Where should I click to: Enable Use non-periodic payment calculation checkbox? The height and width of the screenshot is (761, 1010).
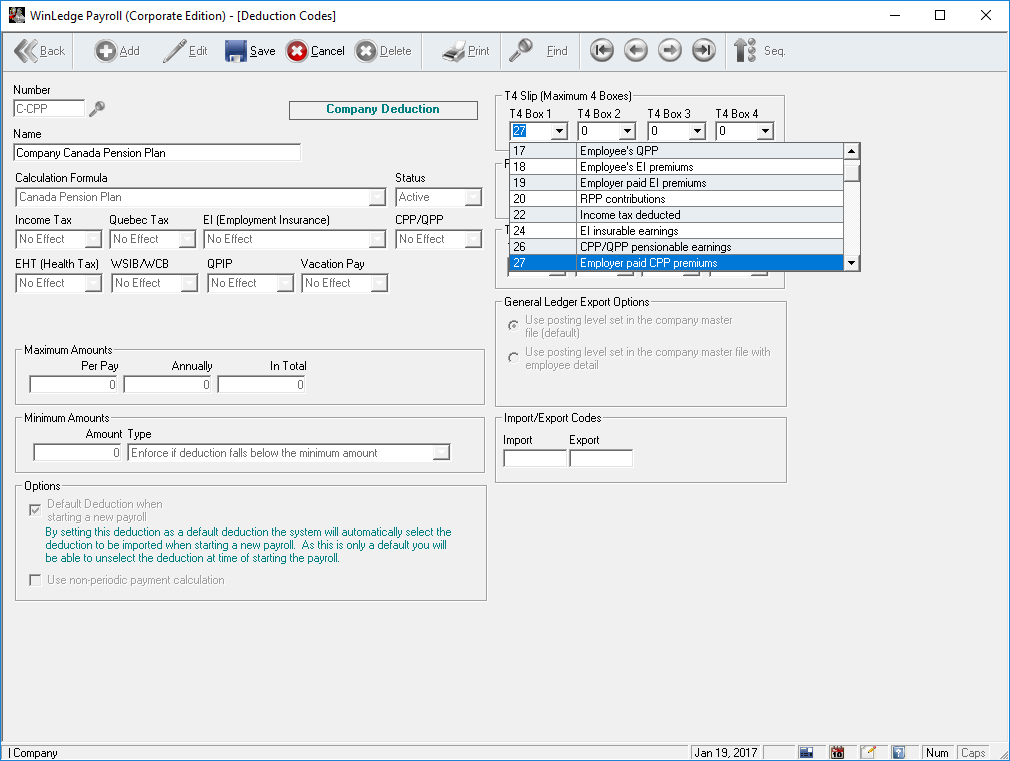tap(36, 580)
